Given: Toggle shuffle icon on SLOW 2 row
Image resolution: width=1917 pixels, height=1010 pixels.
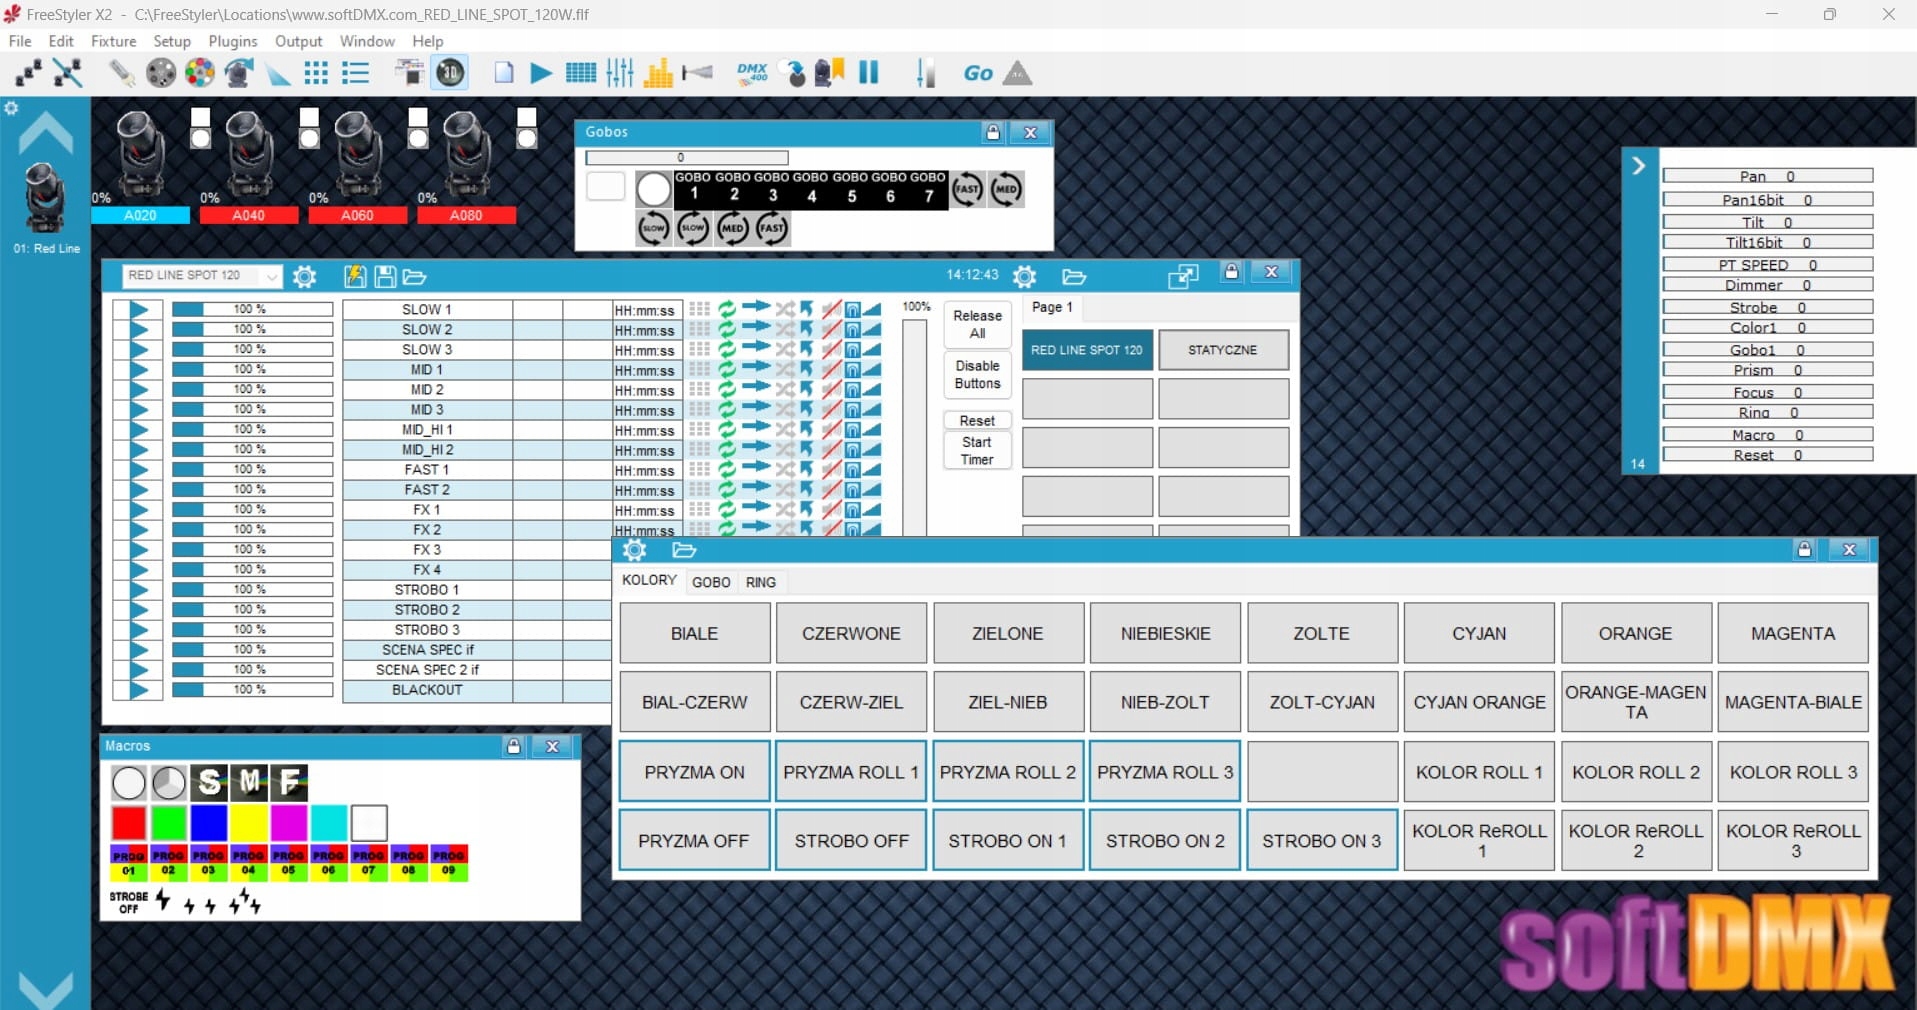Looking at the screenshot, I should click(x=785, y=329).
